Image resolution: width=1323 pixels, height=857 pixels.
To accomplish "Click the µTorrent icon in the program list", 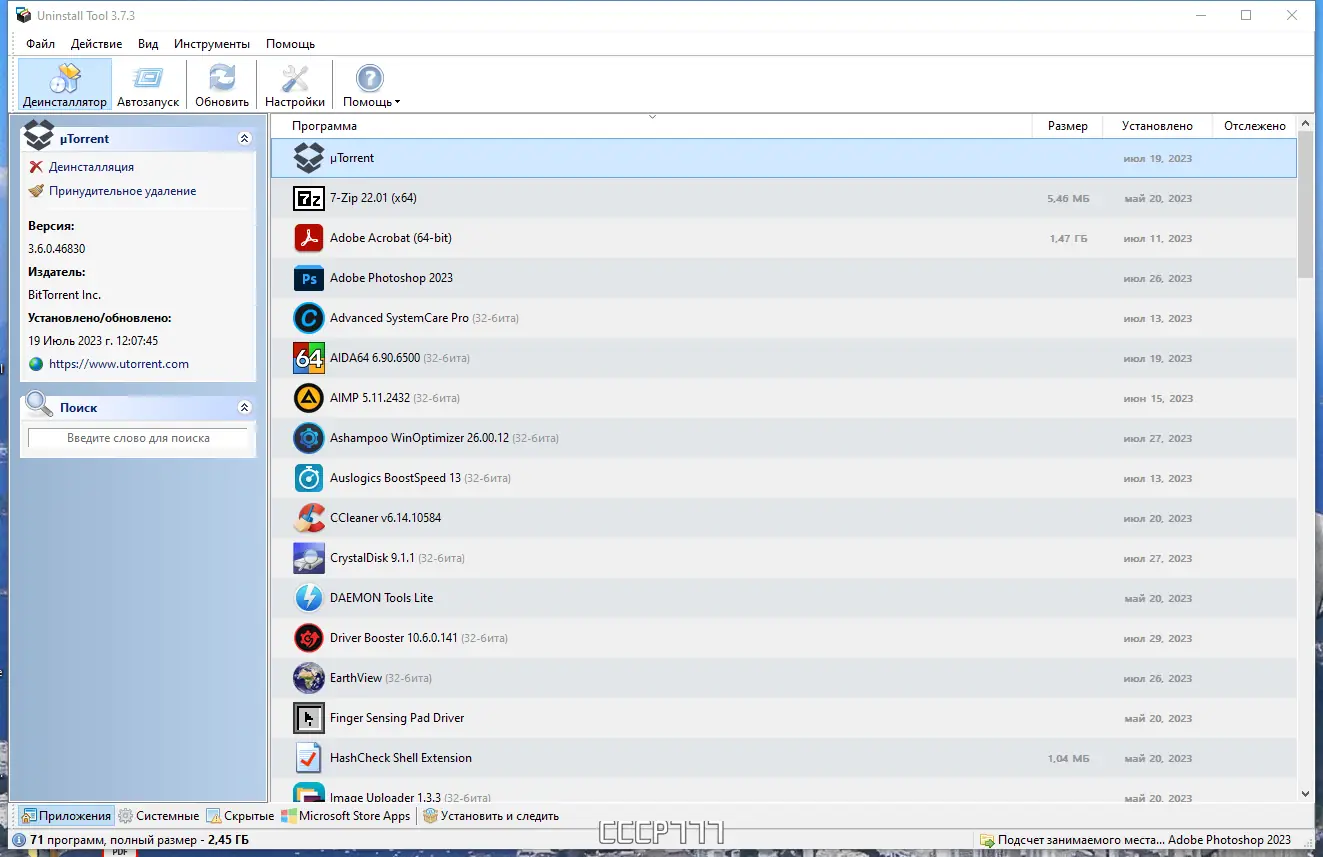I will (x=308, y=157).
